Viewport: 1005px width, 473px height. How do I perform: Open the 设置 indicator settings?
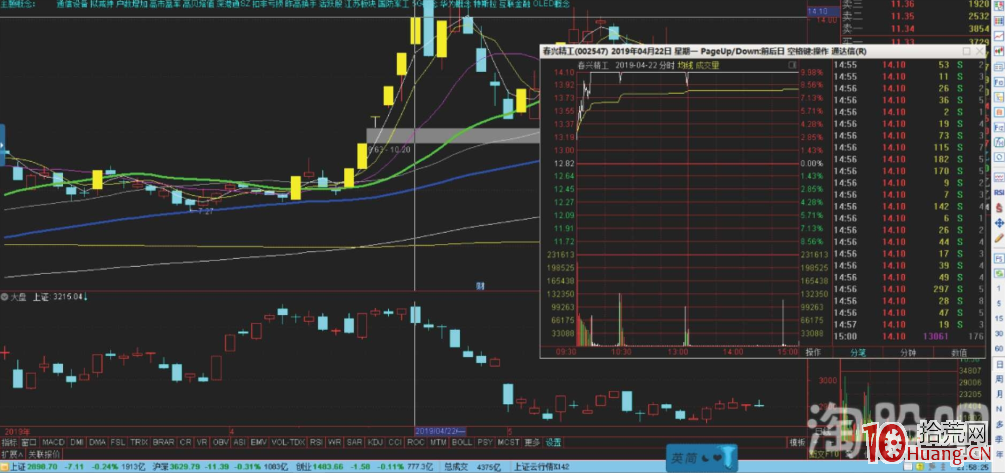[x=553, y=442]
